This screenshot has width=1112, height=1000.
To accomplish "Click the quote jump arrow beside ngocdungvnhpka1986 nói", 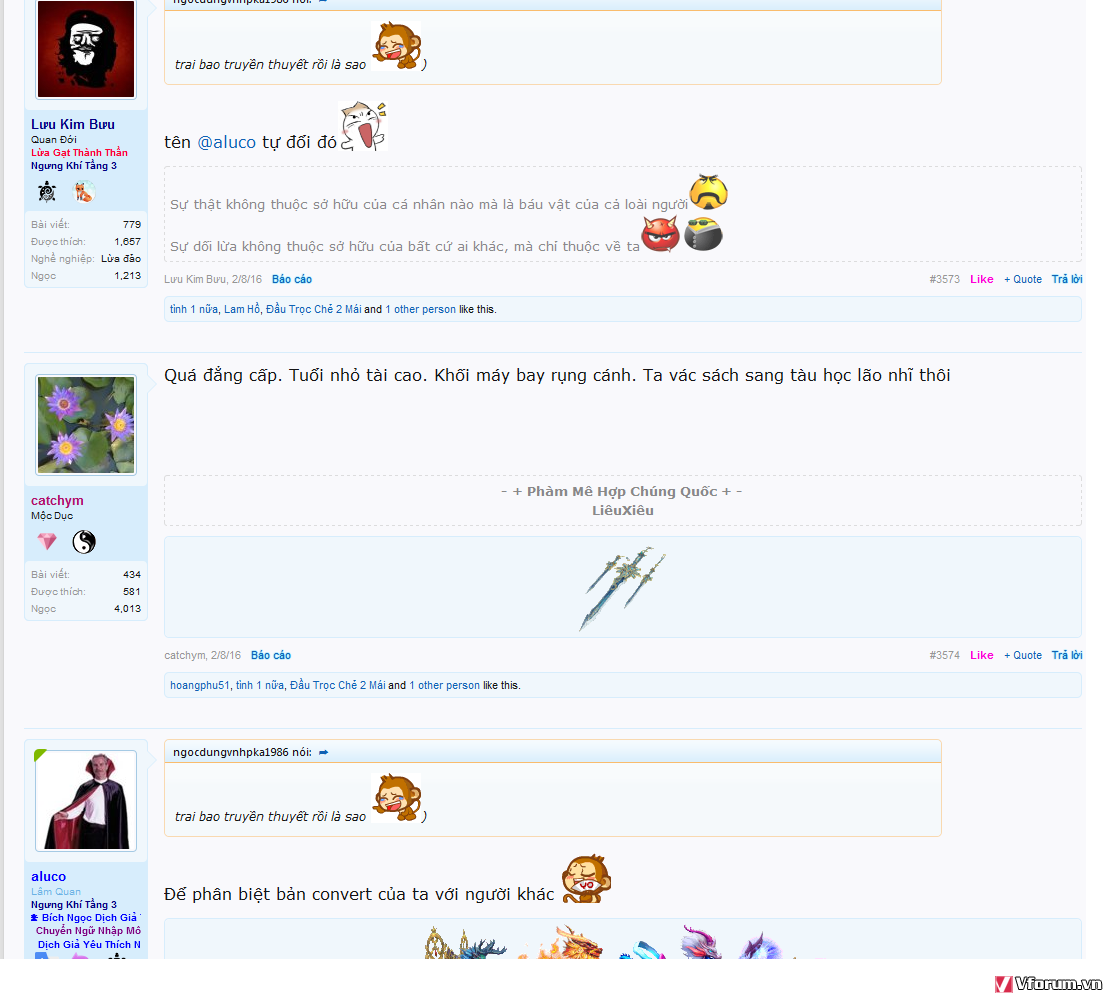I will click(323, 752).
